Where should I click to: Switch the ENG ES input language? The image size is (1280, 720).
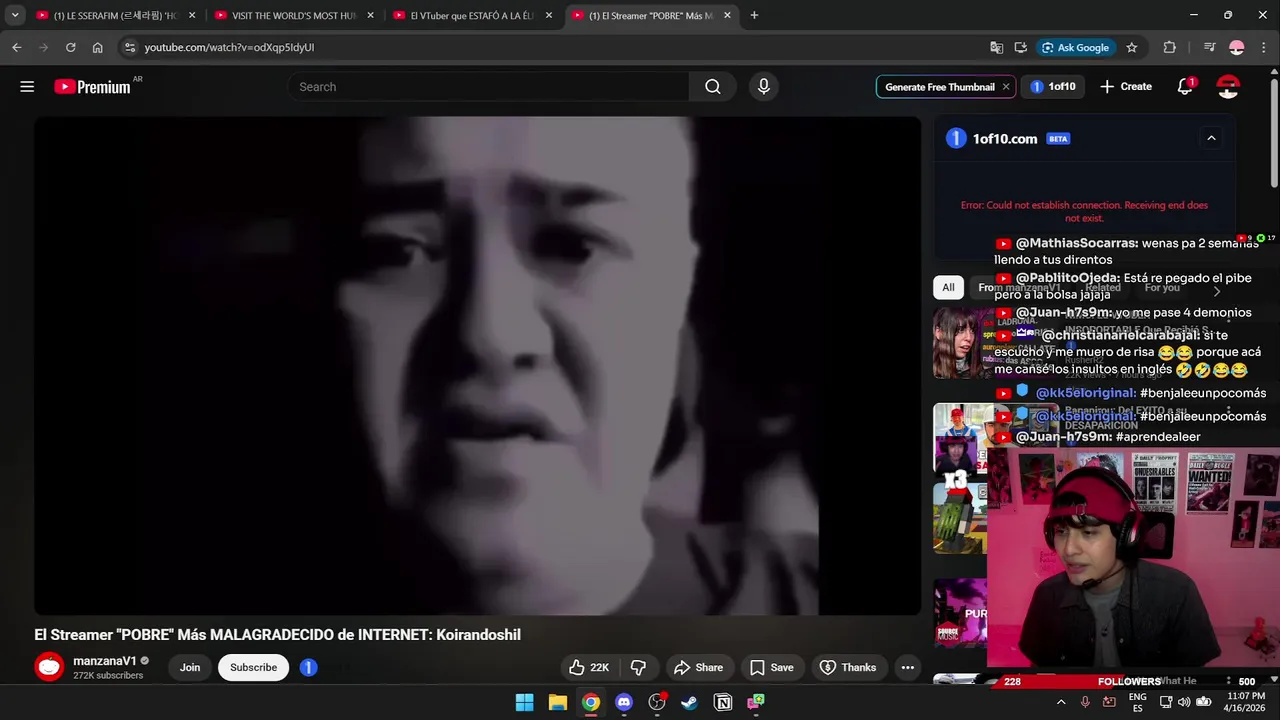click(1138, 702)
